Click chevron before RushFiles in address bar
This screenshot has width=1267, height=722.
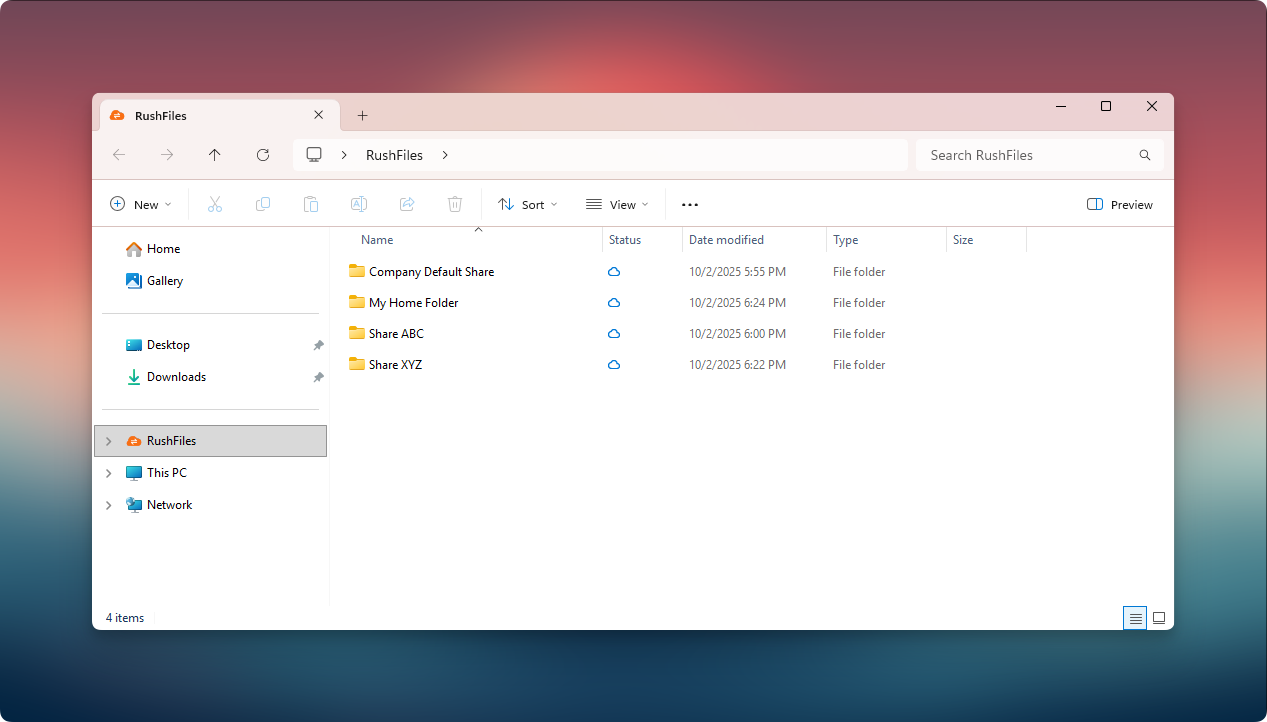(344, 155)
